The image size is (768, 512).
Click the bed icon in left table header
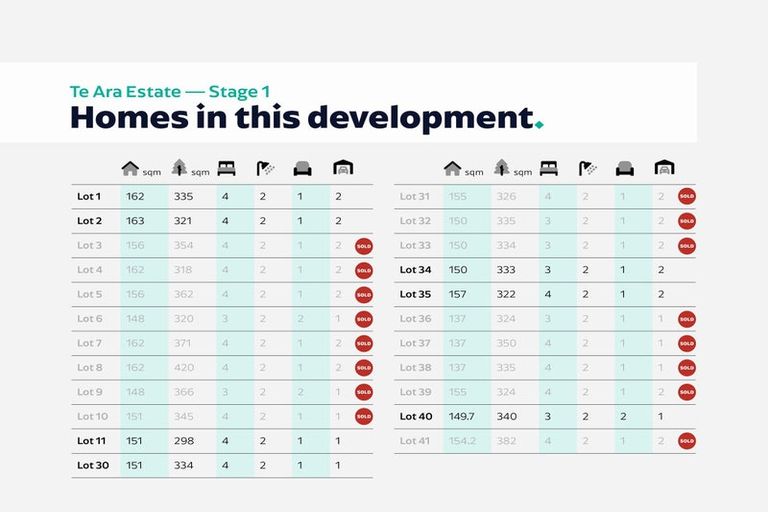[227, 168]
